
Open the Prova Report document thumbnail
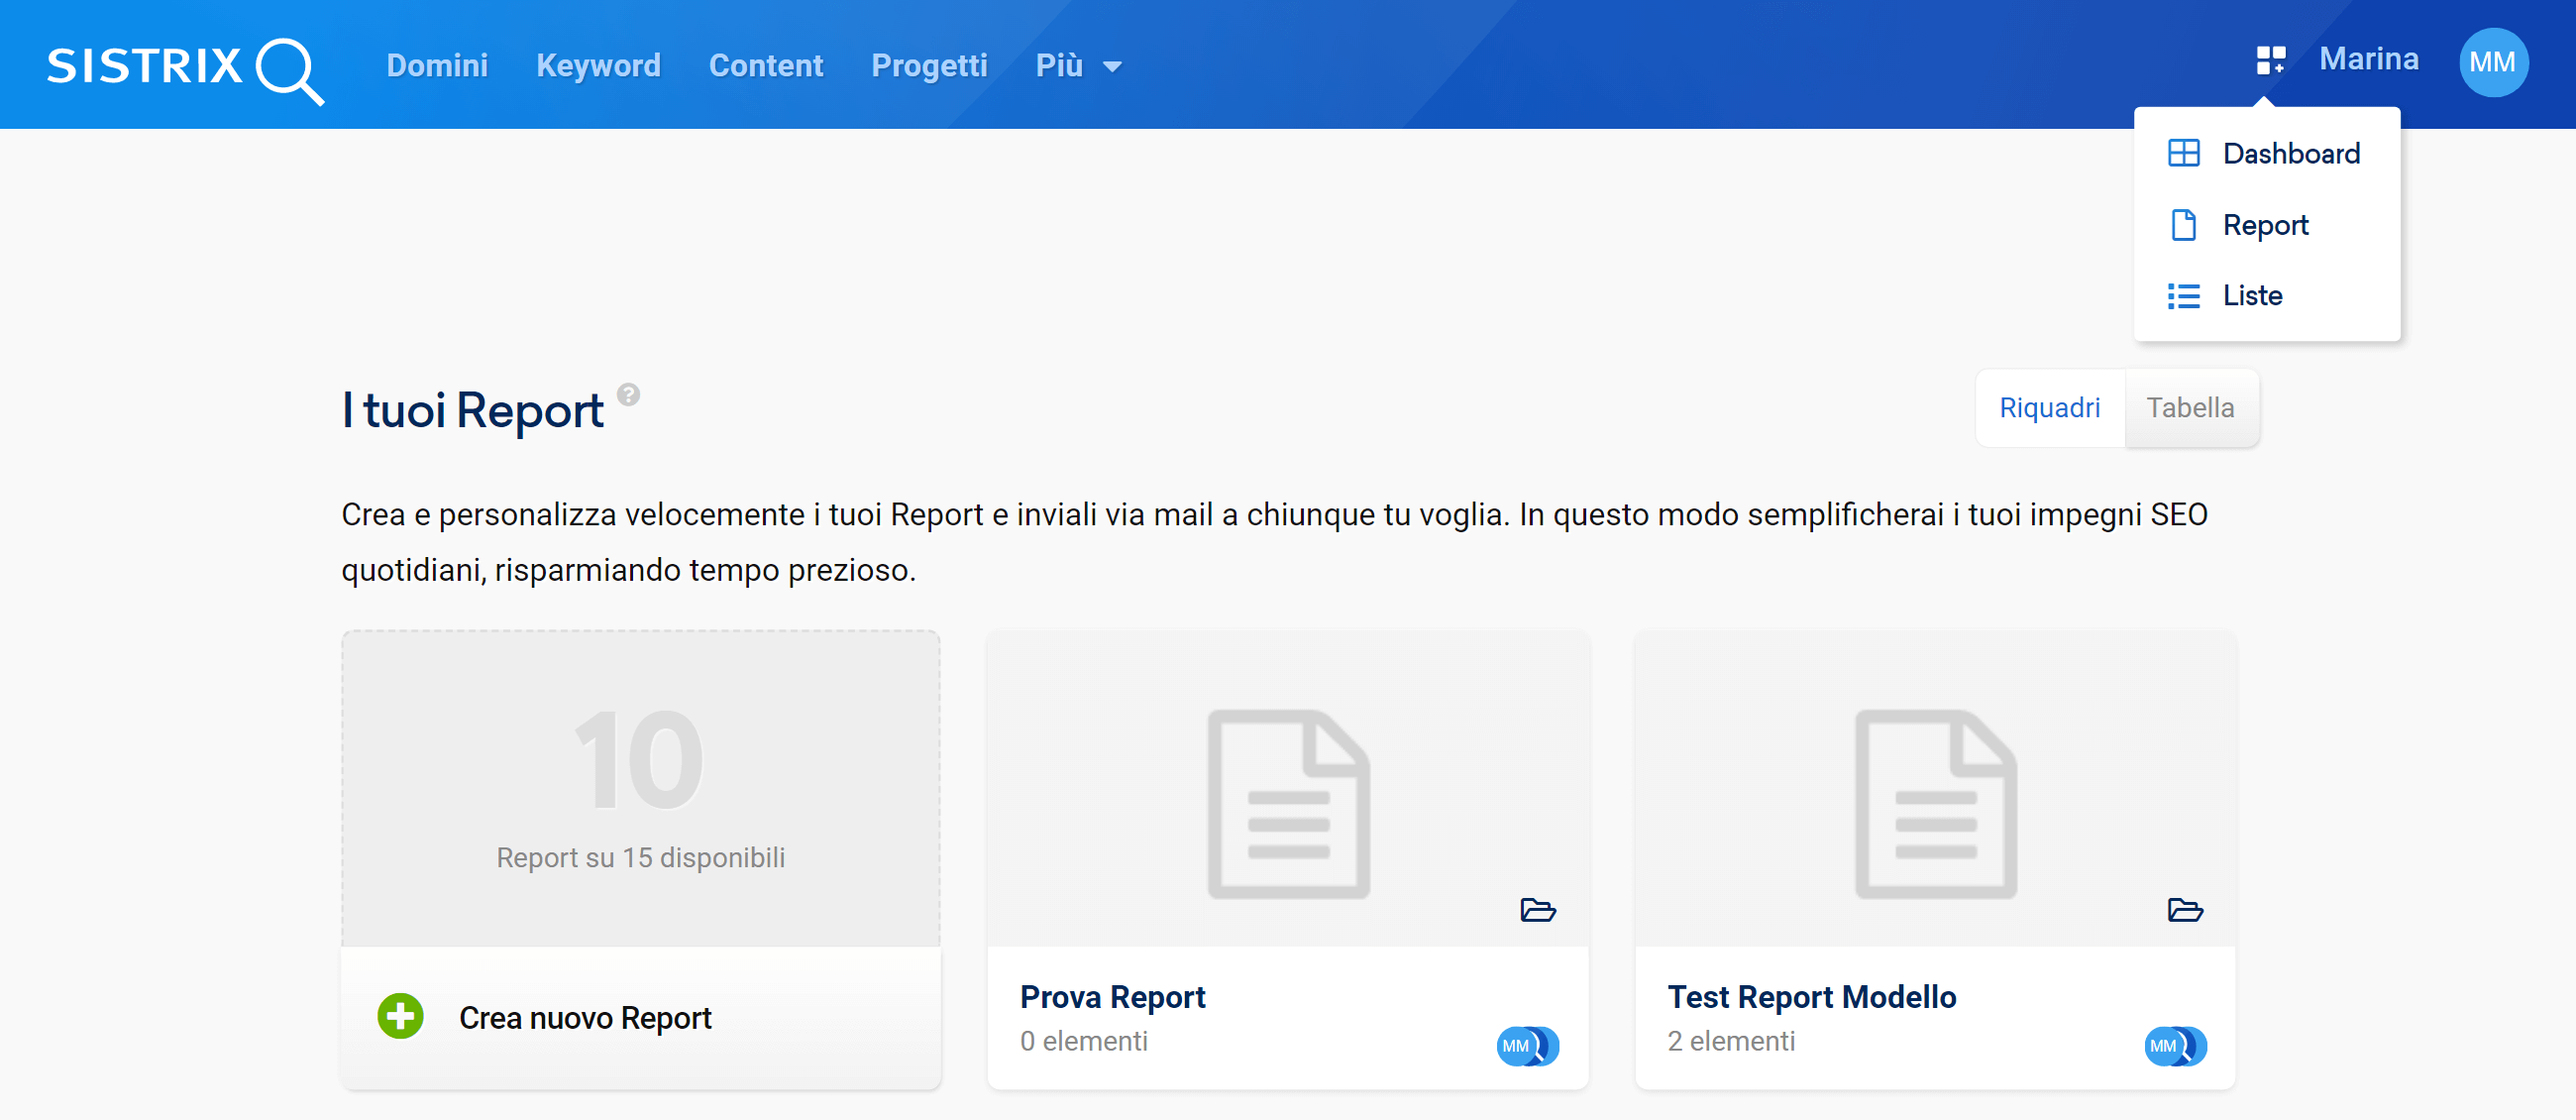coord(1288,804)
